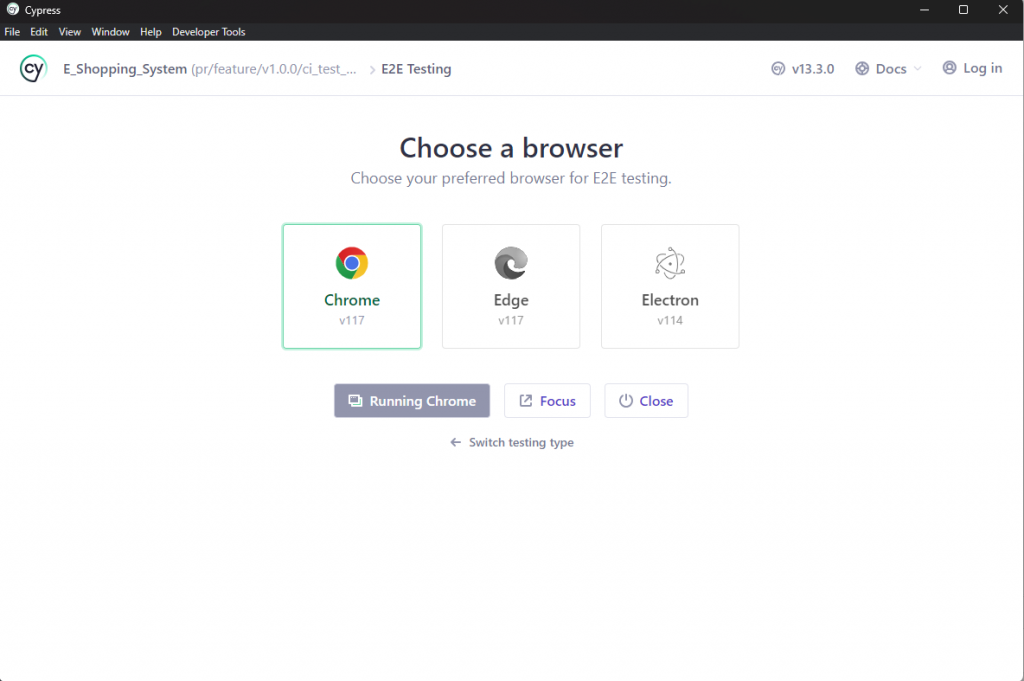Click the Electron v114 version label

point(670,321)
